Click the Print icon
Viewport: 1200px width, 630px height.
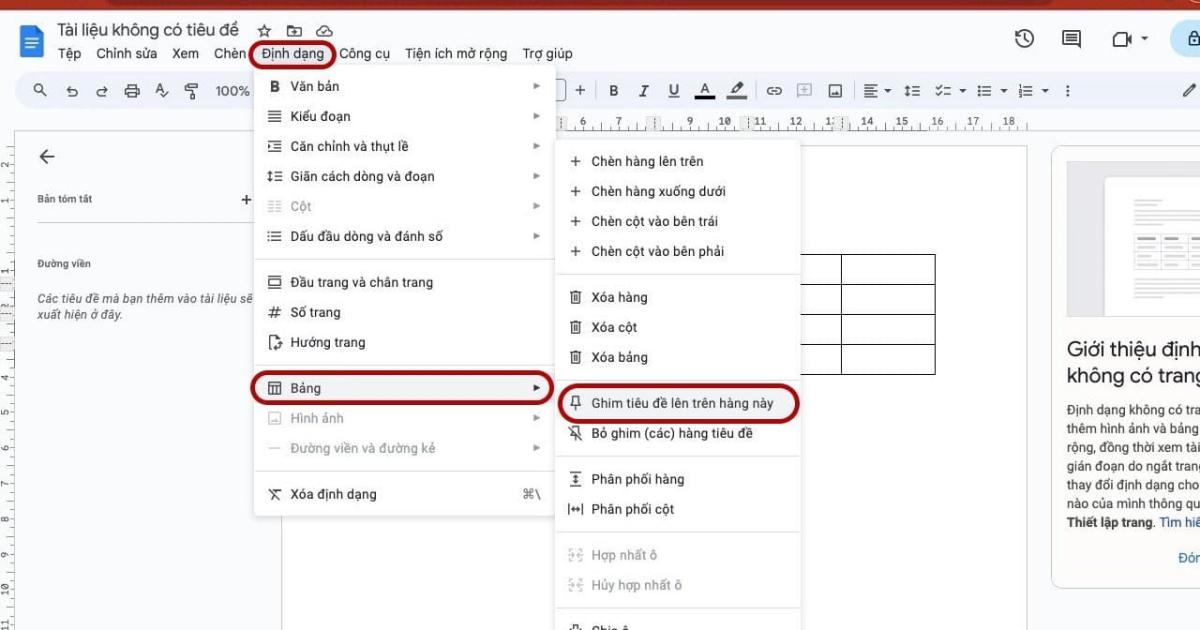point(132,90)
